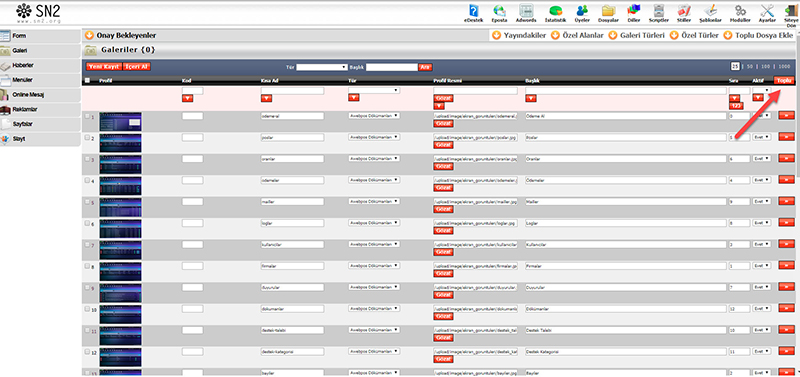Go to the Özel Türler link
This screenshot has height=377, width=800.
[x=699, y=36]
